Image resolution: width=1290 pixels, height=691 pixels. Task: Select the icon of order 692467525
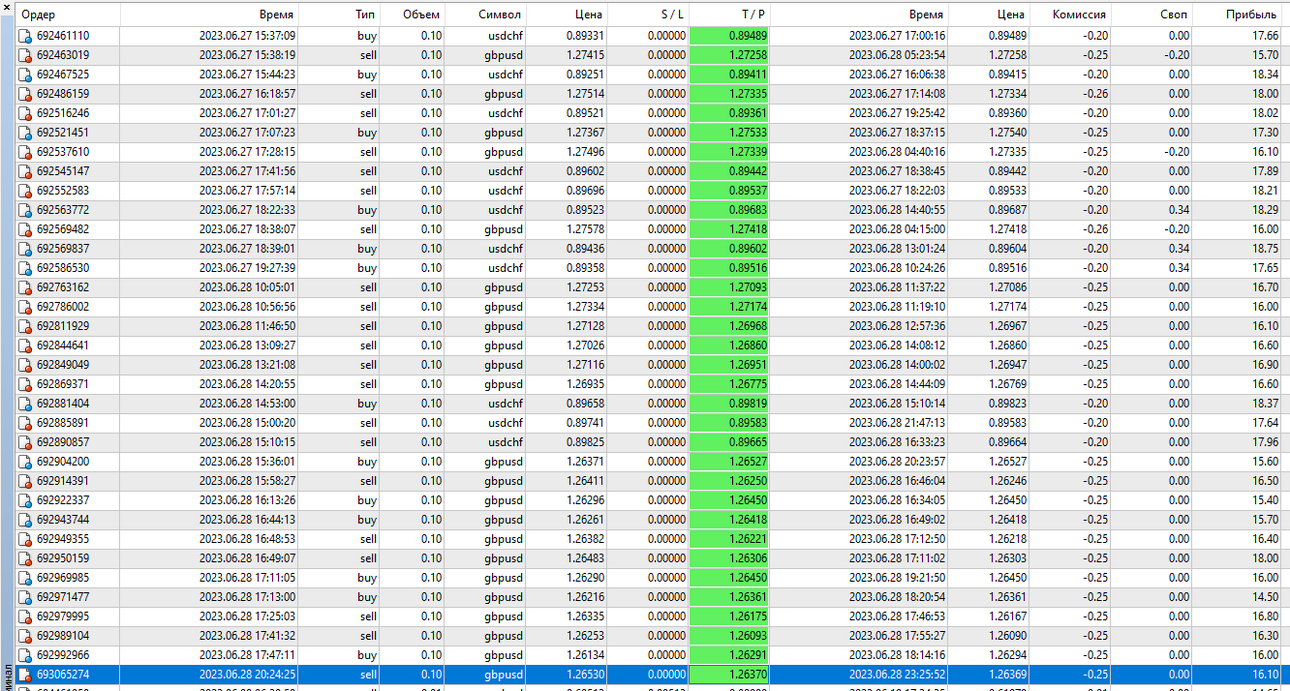tap(25, 75)
